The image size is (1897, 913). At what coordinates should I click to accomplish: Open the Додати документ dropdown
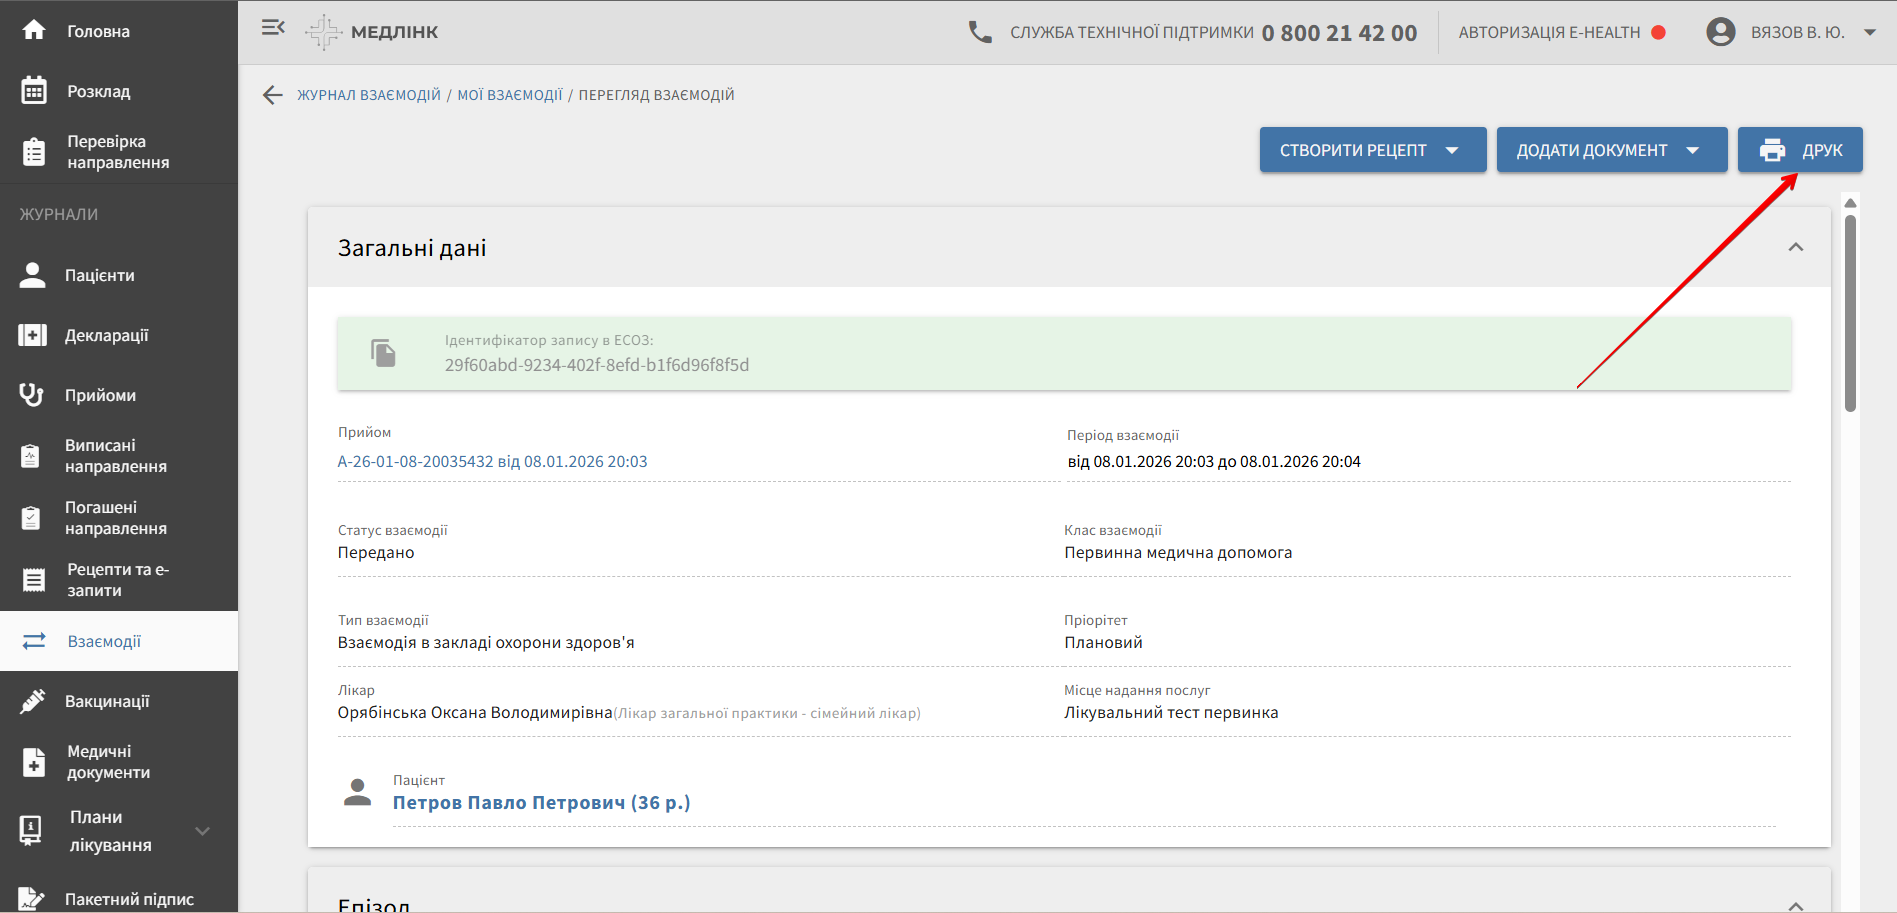(1611, 150)
